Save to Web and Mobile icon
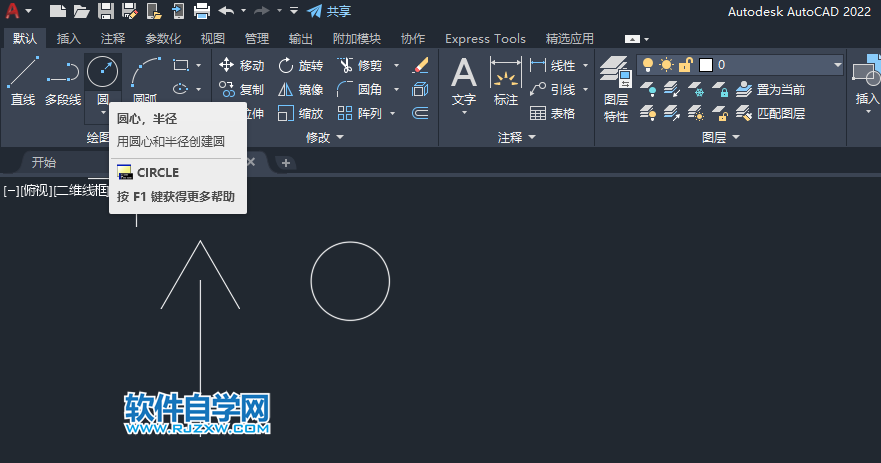The width and height of the screenshot is (881, 463). pyautogui.click(x=178, y=11)
